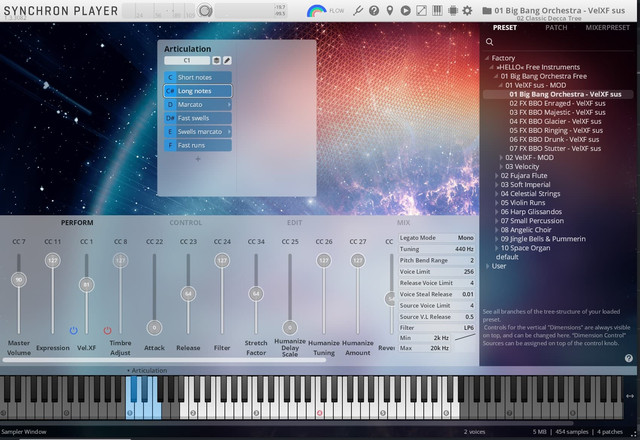Select the Long notes articulation
This screenshot has width=640, height=440.
(x=198, y=91)
